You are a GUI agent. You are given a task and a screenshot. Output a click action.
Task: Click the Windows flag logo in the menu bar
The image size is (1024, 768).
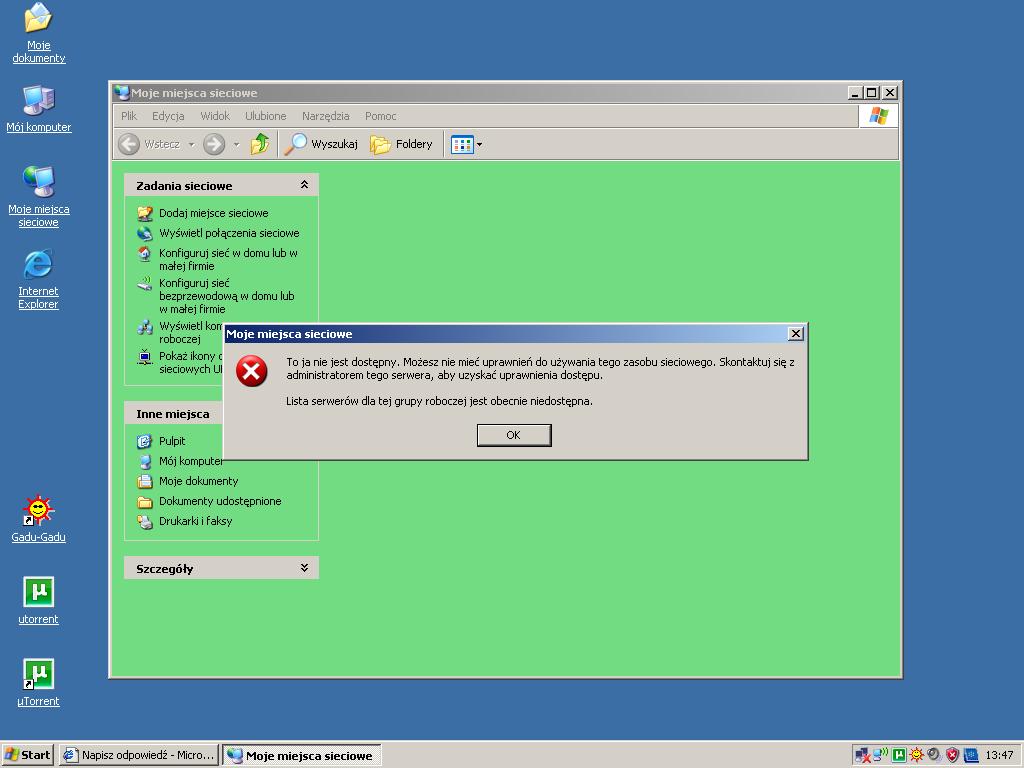(878, 116)
